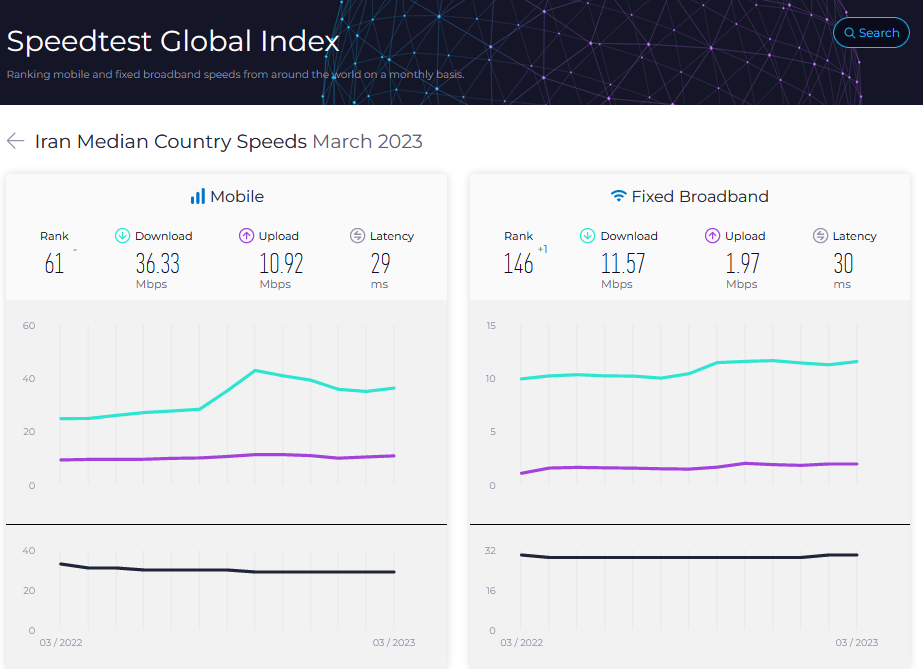Click Mobile download speed 36.33 value
Viewport: 923px width, 669px height.
click(157, 264)
